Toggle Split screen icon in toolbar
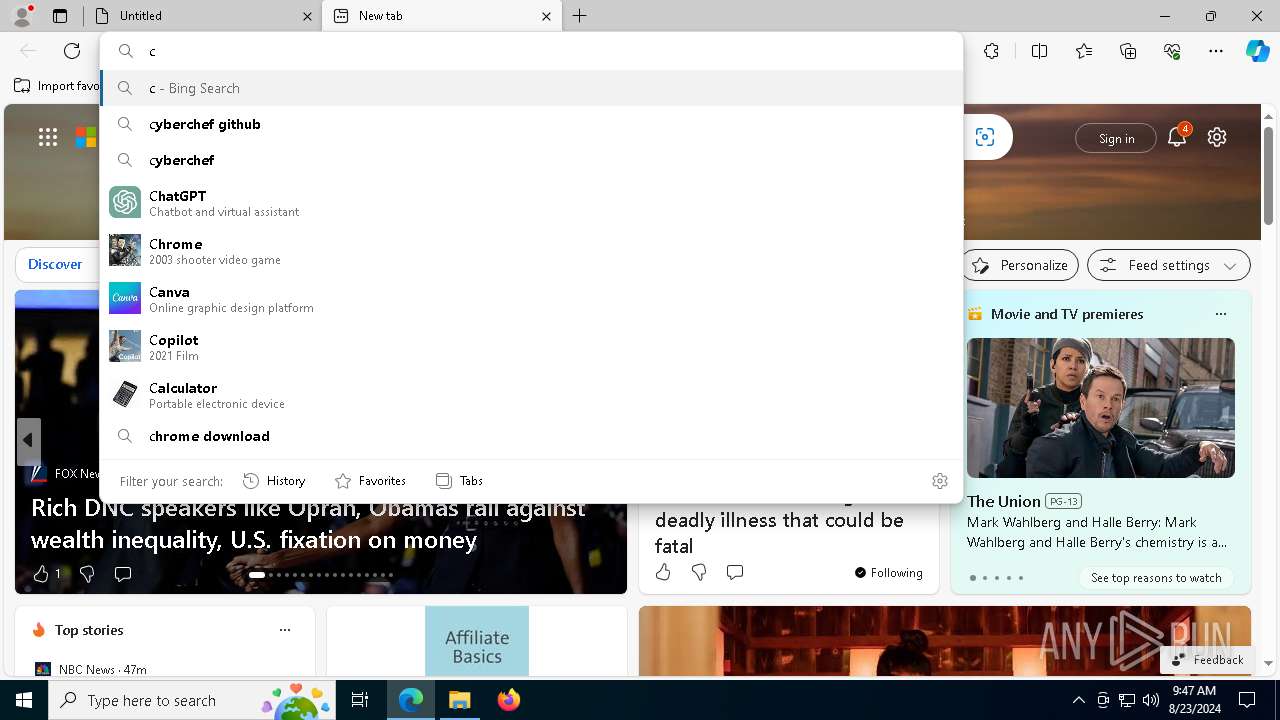1280x720 pixels. click(1039, 51)
